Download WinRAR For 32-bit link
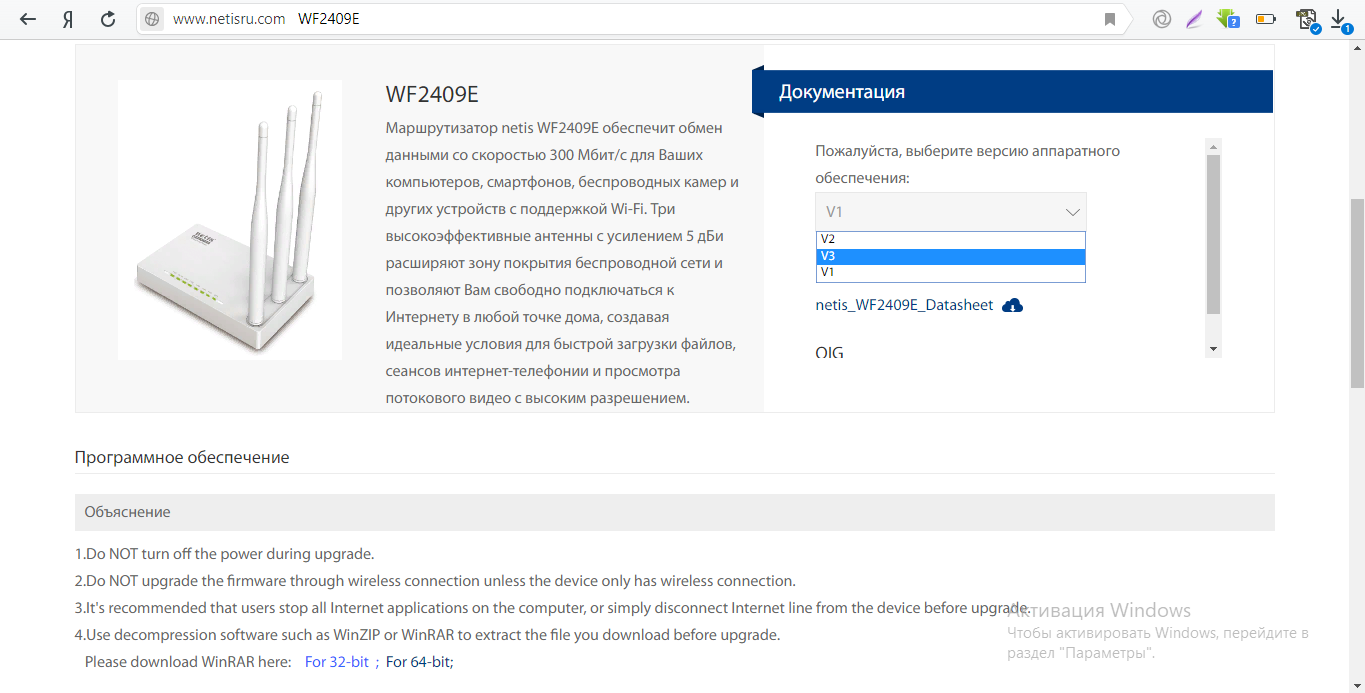 [x=337, y=662]
